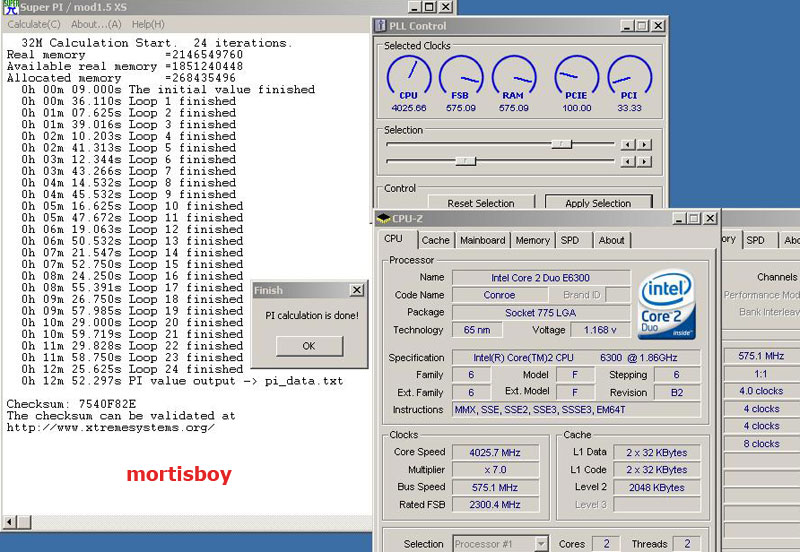Click right arrow of the upper selection slider

[644, 145]
